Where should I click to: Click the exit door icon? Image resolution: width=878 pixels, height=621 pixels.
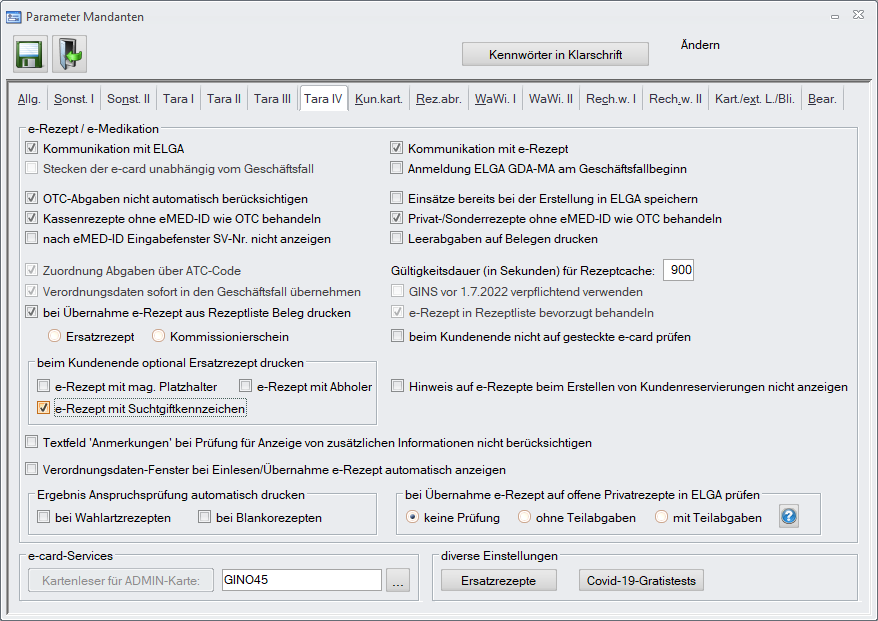point(69,53)
